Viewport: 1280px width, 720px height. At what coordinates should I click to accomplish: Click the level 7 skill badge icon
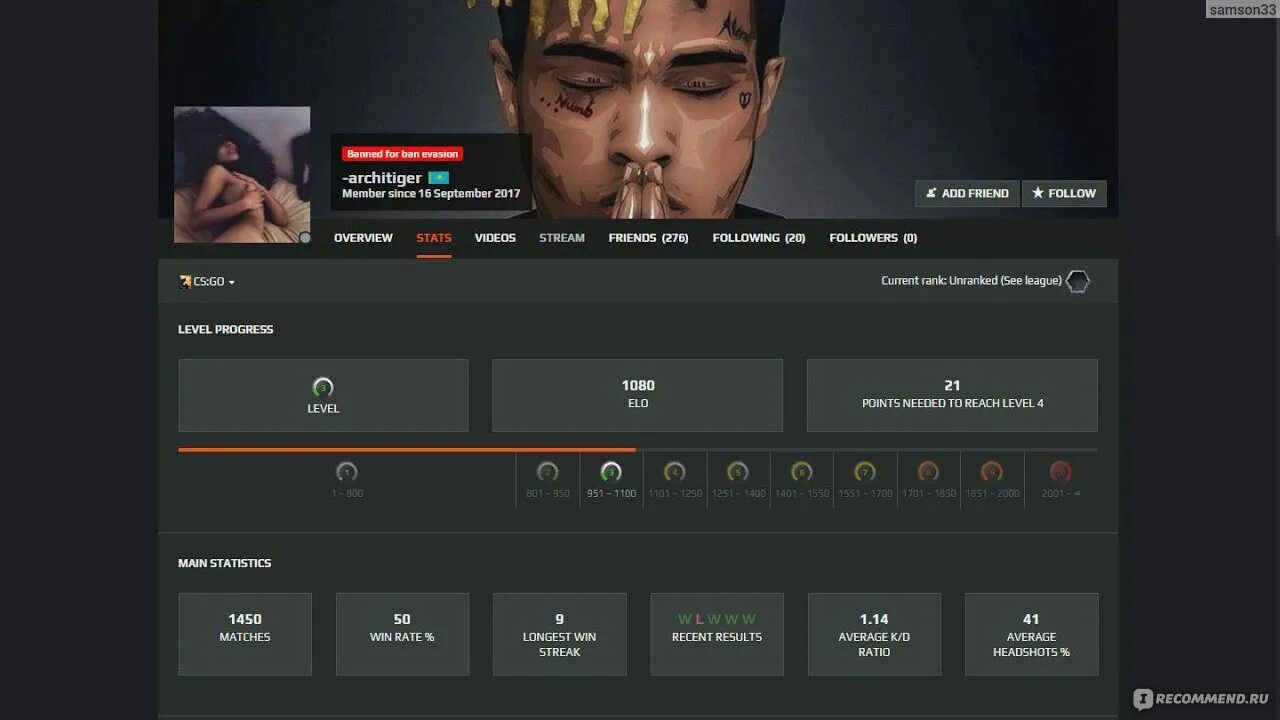(865, 472)
